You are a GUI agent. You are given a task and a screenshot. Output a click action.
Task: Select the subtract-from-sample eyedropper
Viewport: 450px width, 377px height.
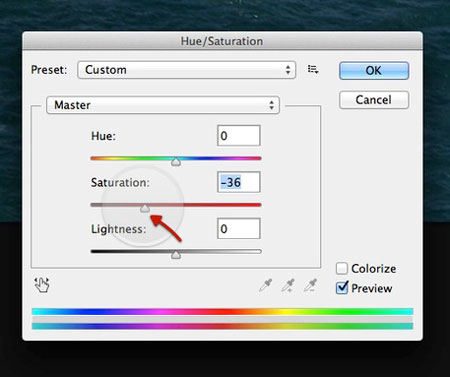[x=311, y=285]
